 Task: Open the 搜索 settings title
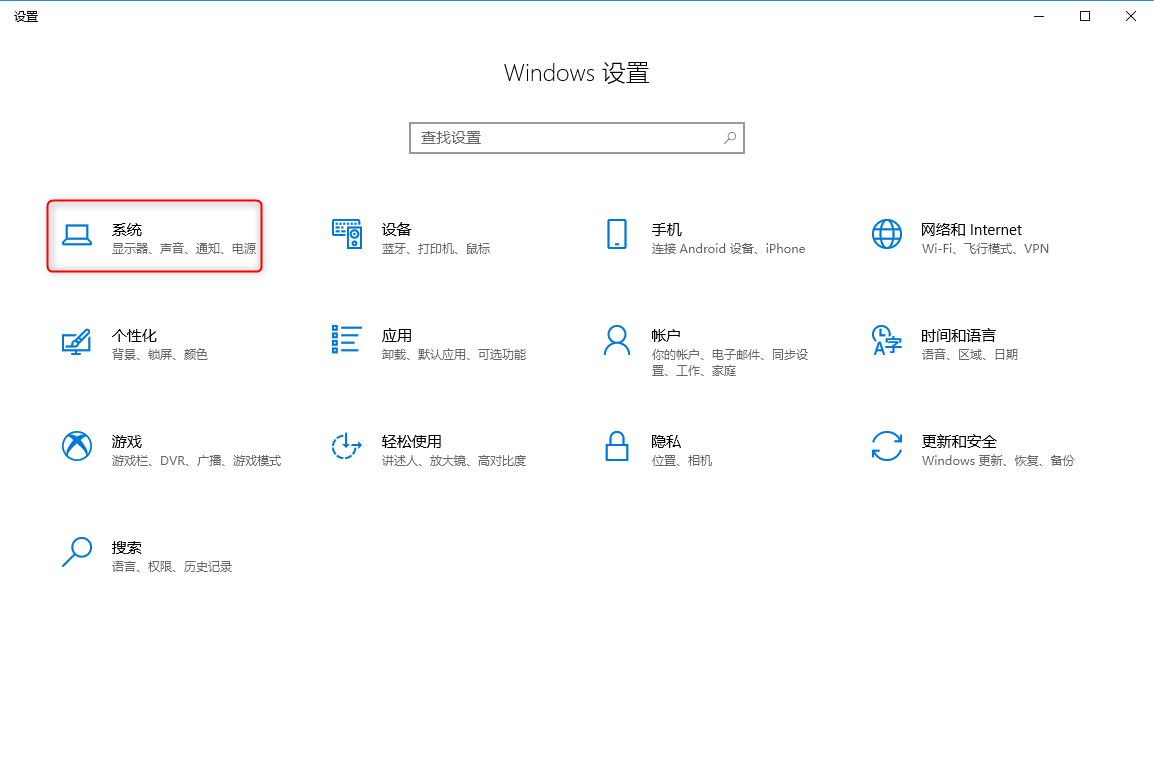[x=127, y=547]
